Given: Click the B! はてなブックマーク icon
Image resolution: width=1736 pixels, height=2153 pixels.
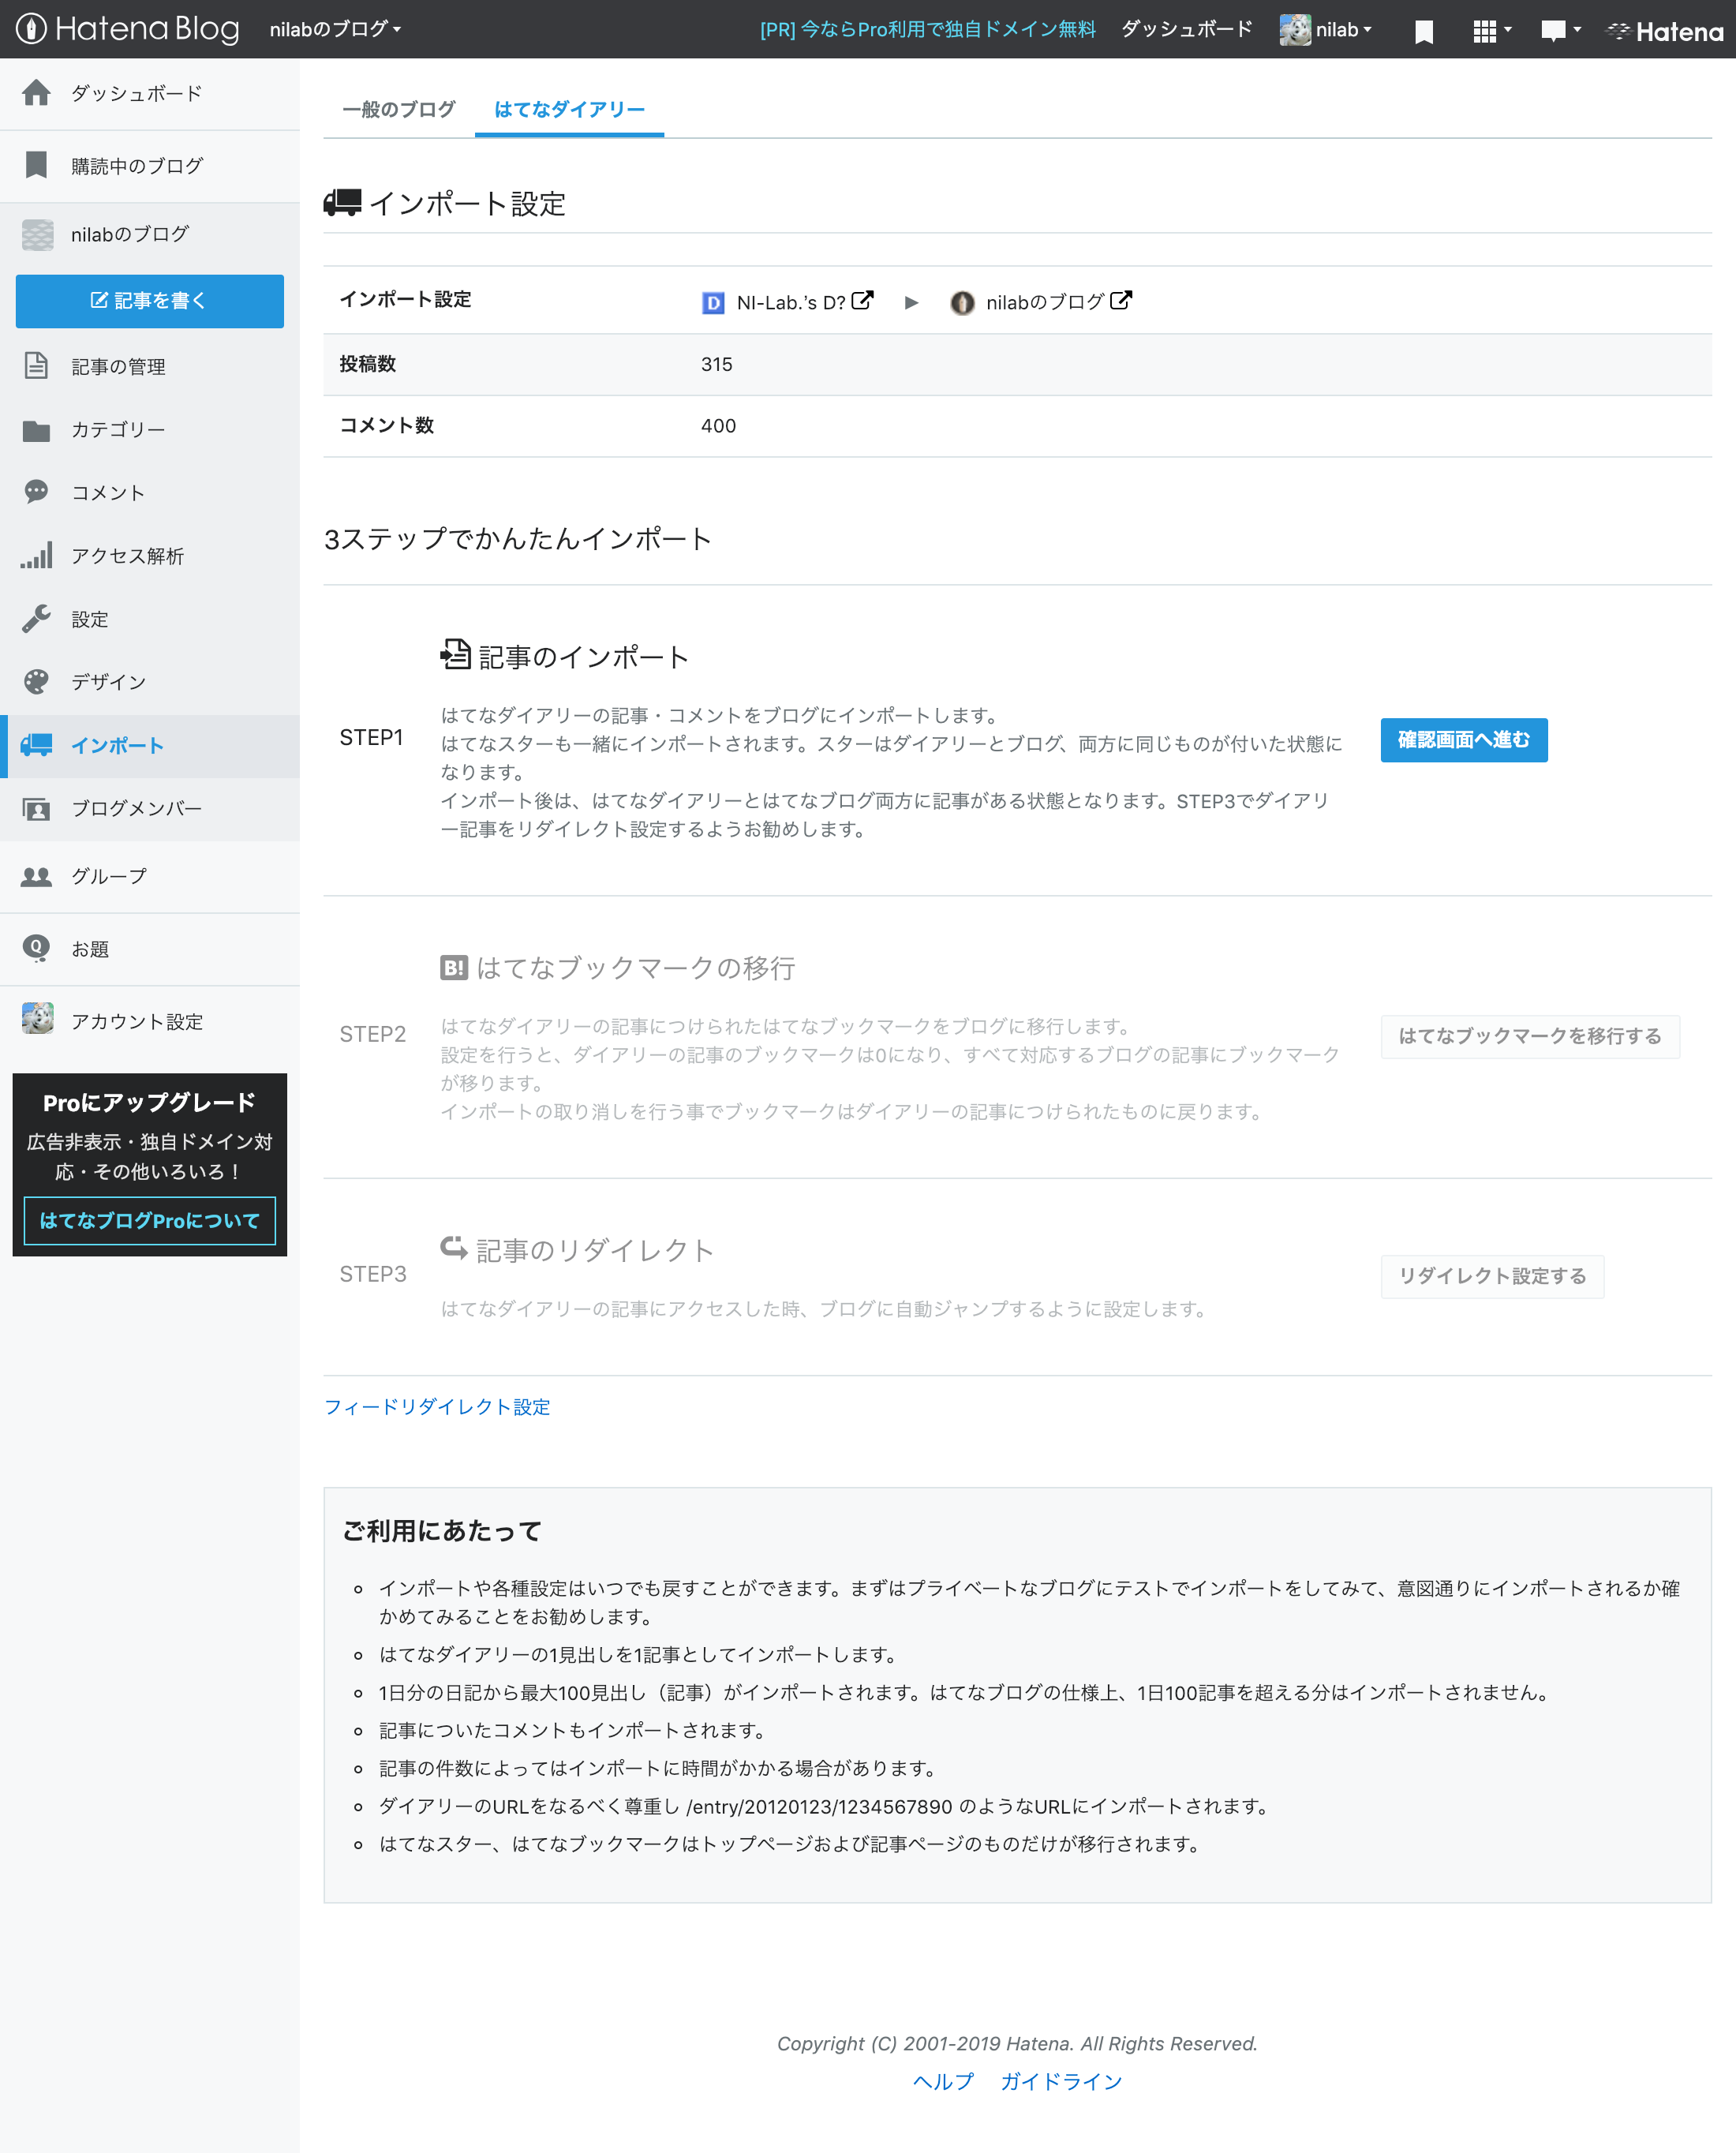Looking at the screenshot, I should point(454,967).
